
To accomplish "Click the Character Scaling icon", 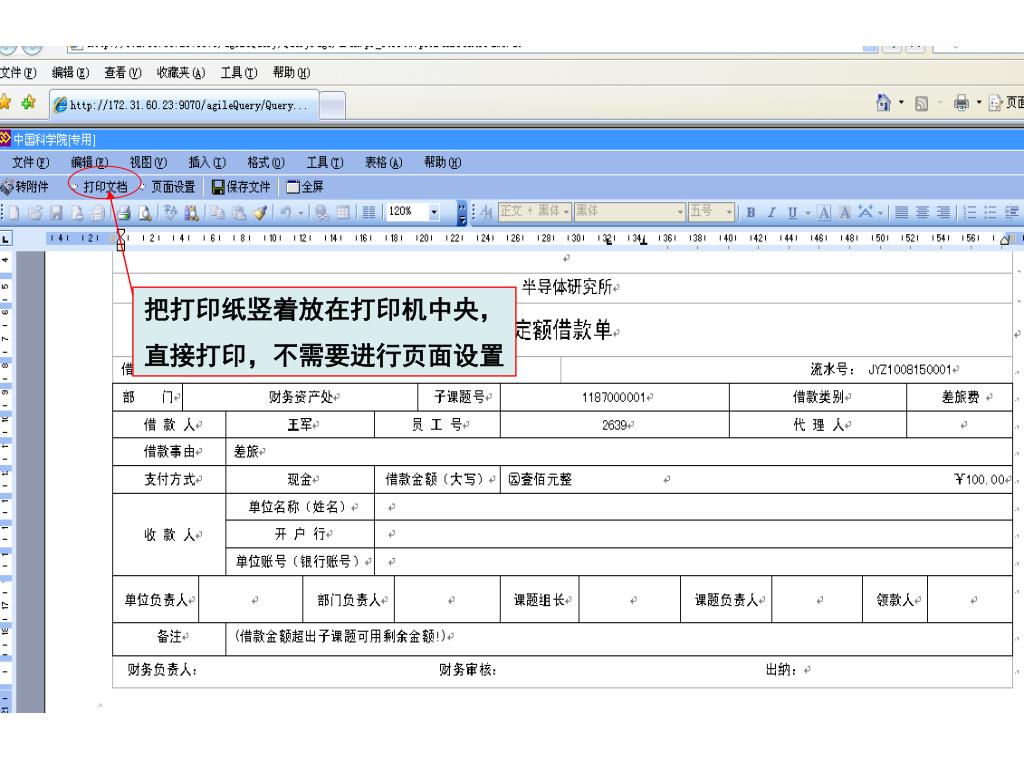I will (866, 212).
